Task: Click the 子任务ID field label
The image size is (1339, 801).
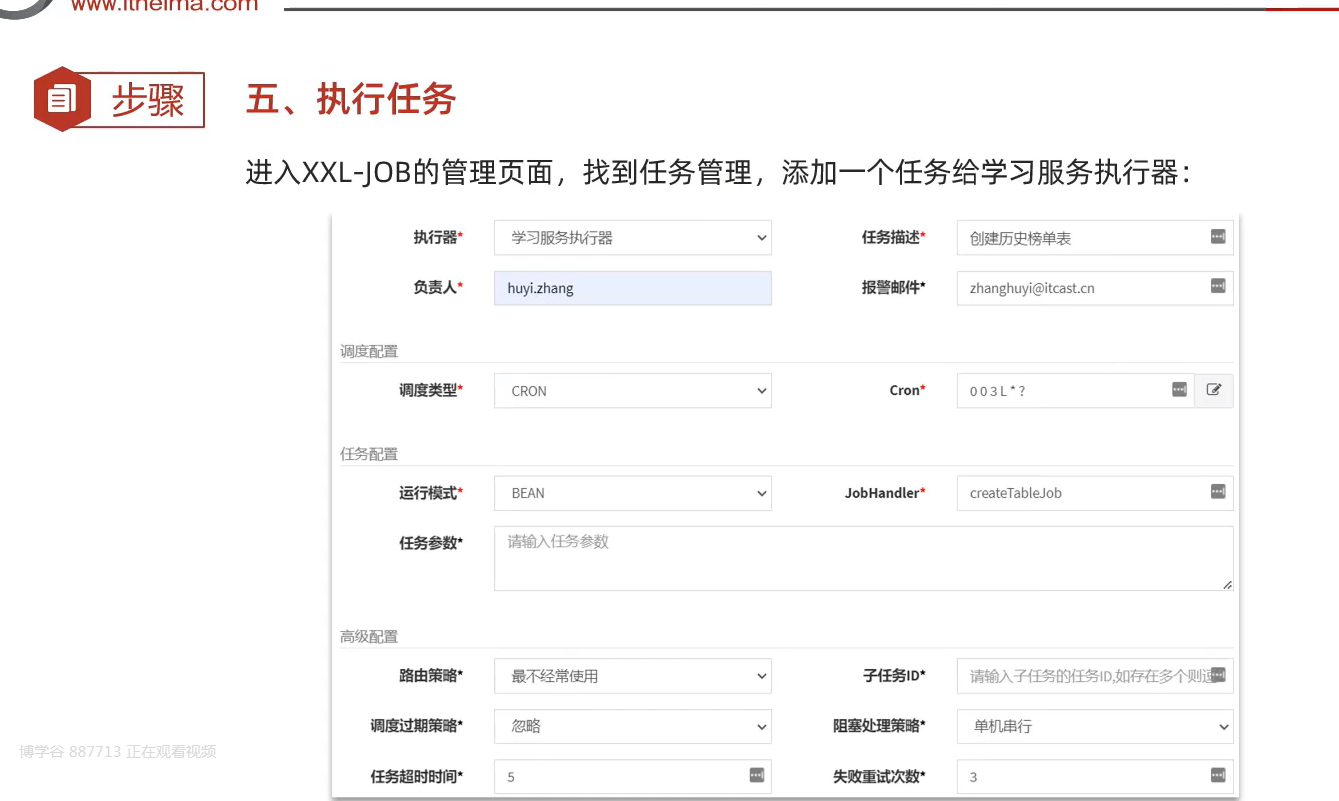Action: click(895, 675)
